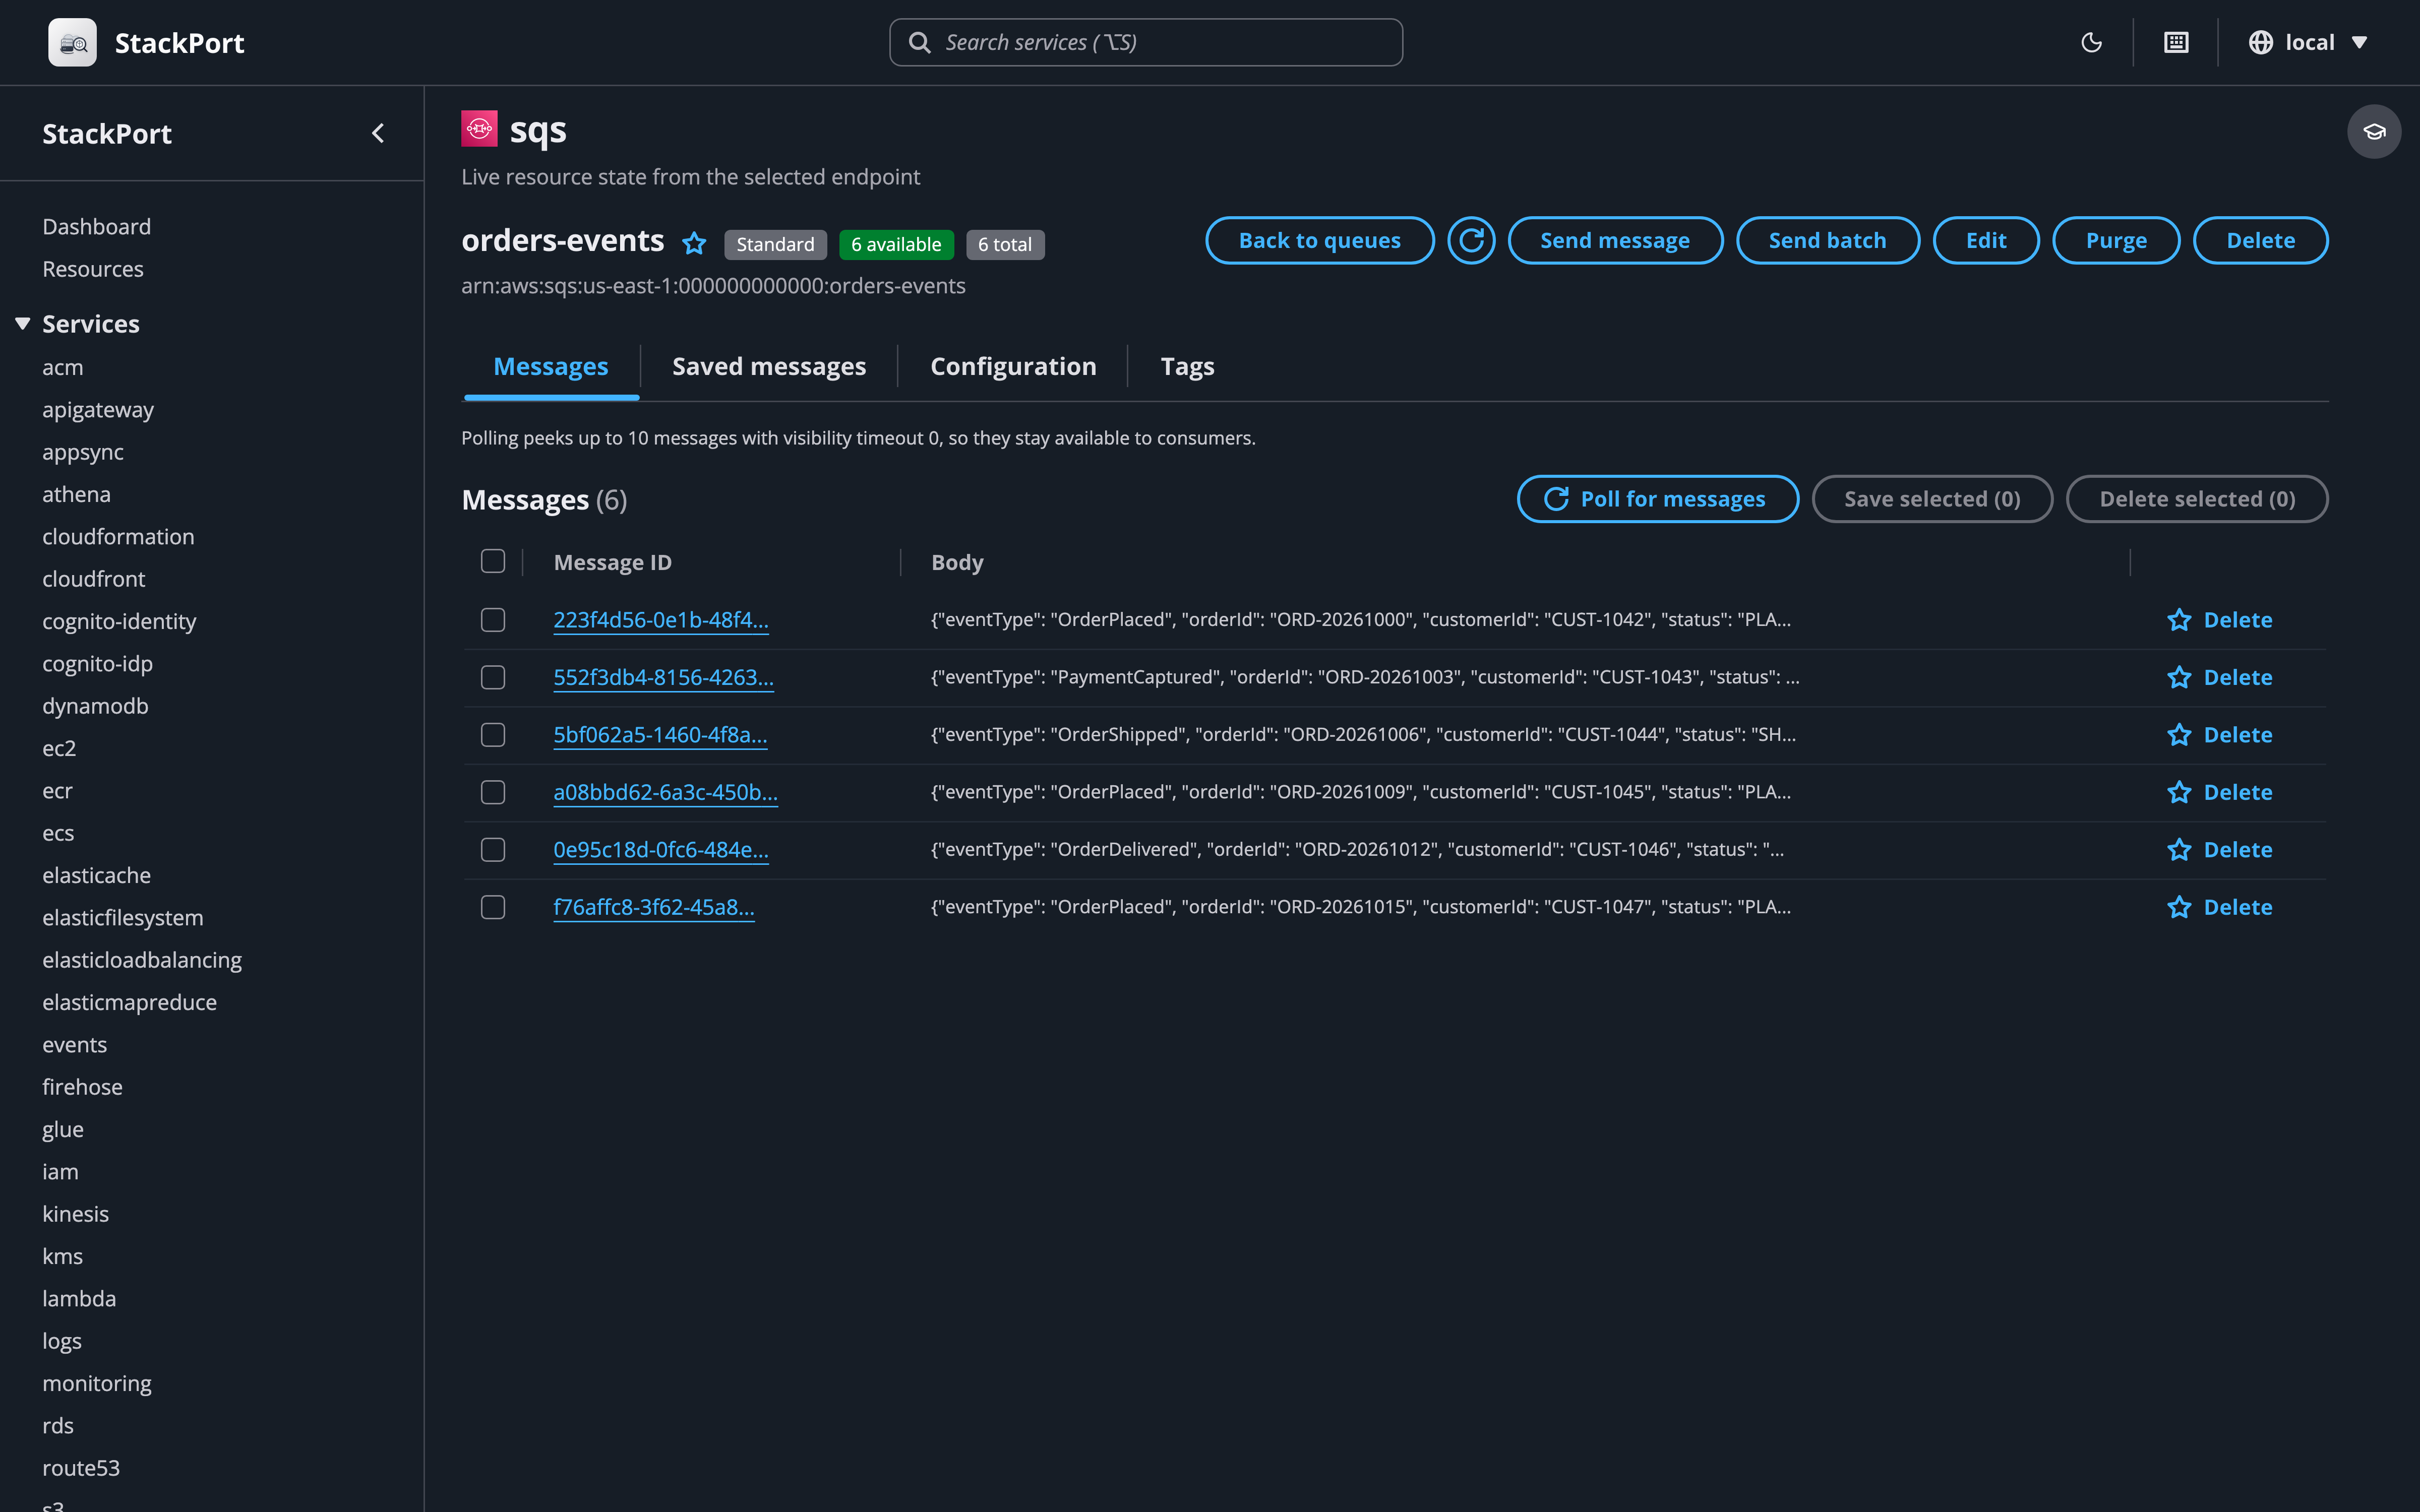The width and height of the screenshot is (2420, 1512).
Task: Switch to the Saved messages tab
Action: 769,366
